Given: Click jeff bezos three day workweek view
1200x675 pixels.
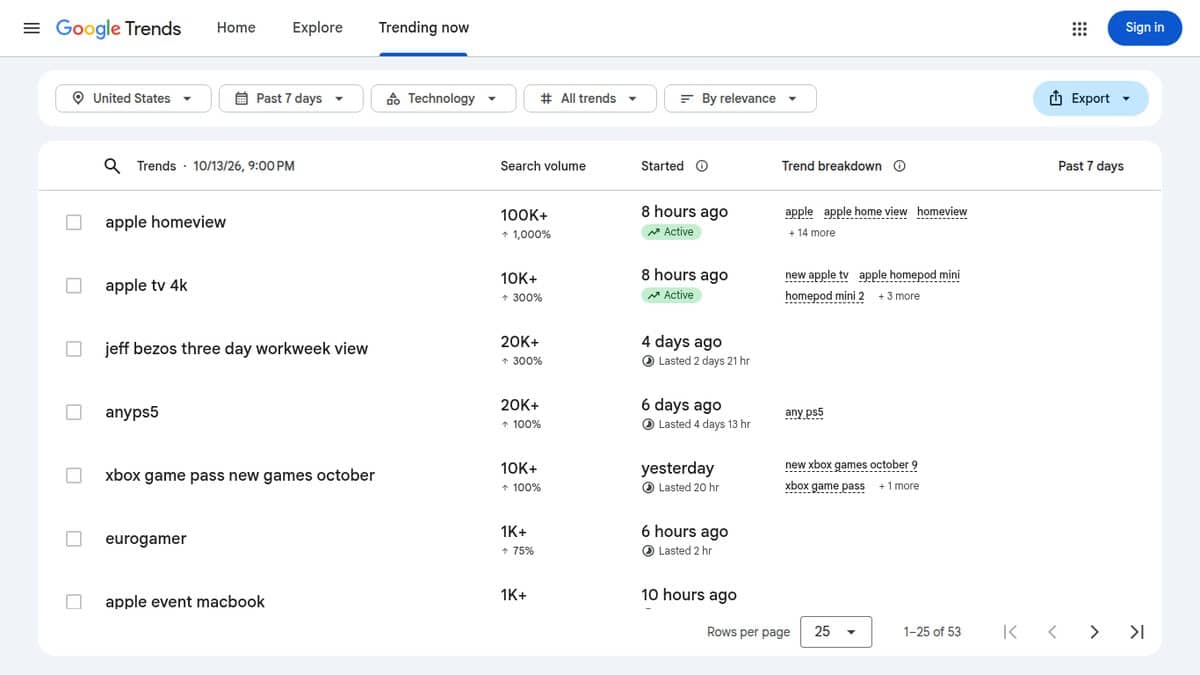Looking at the screenshot, I should 237,349.
